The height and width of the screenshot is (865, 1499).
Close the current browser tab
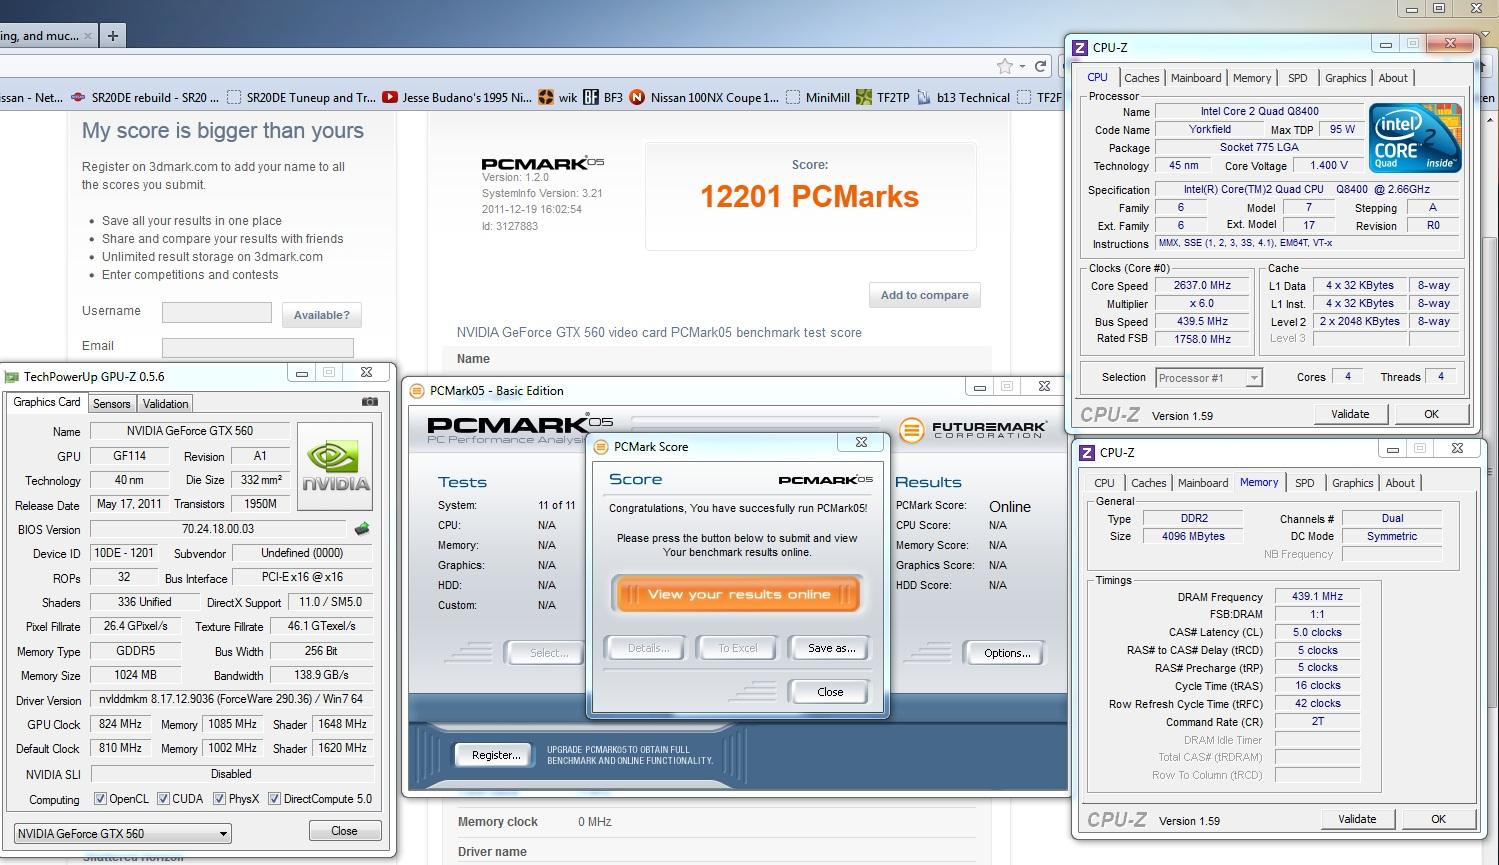point(88,36)
